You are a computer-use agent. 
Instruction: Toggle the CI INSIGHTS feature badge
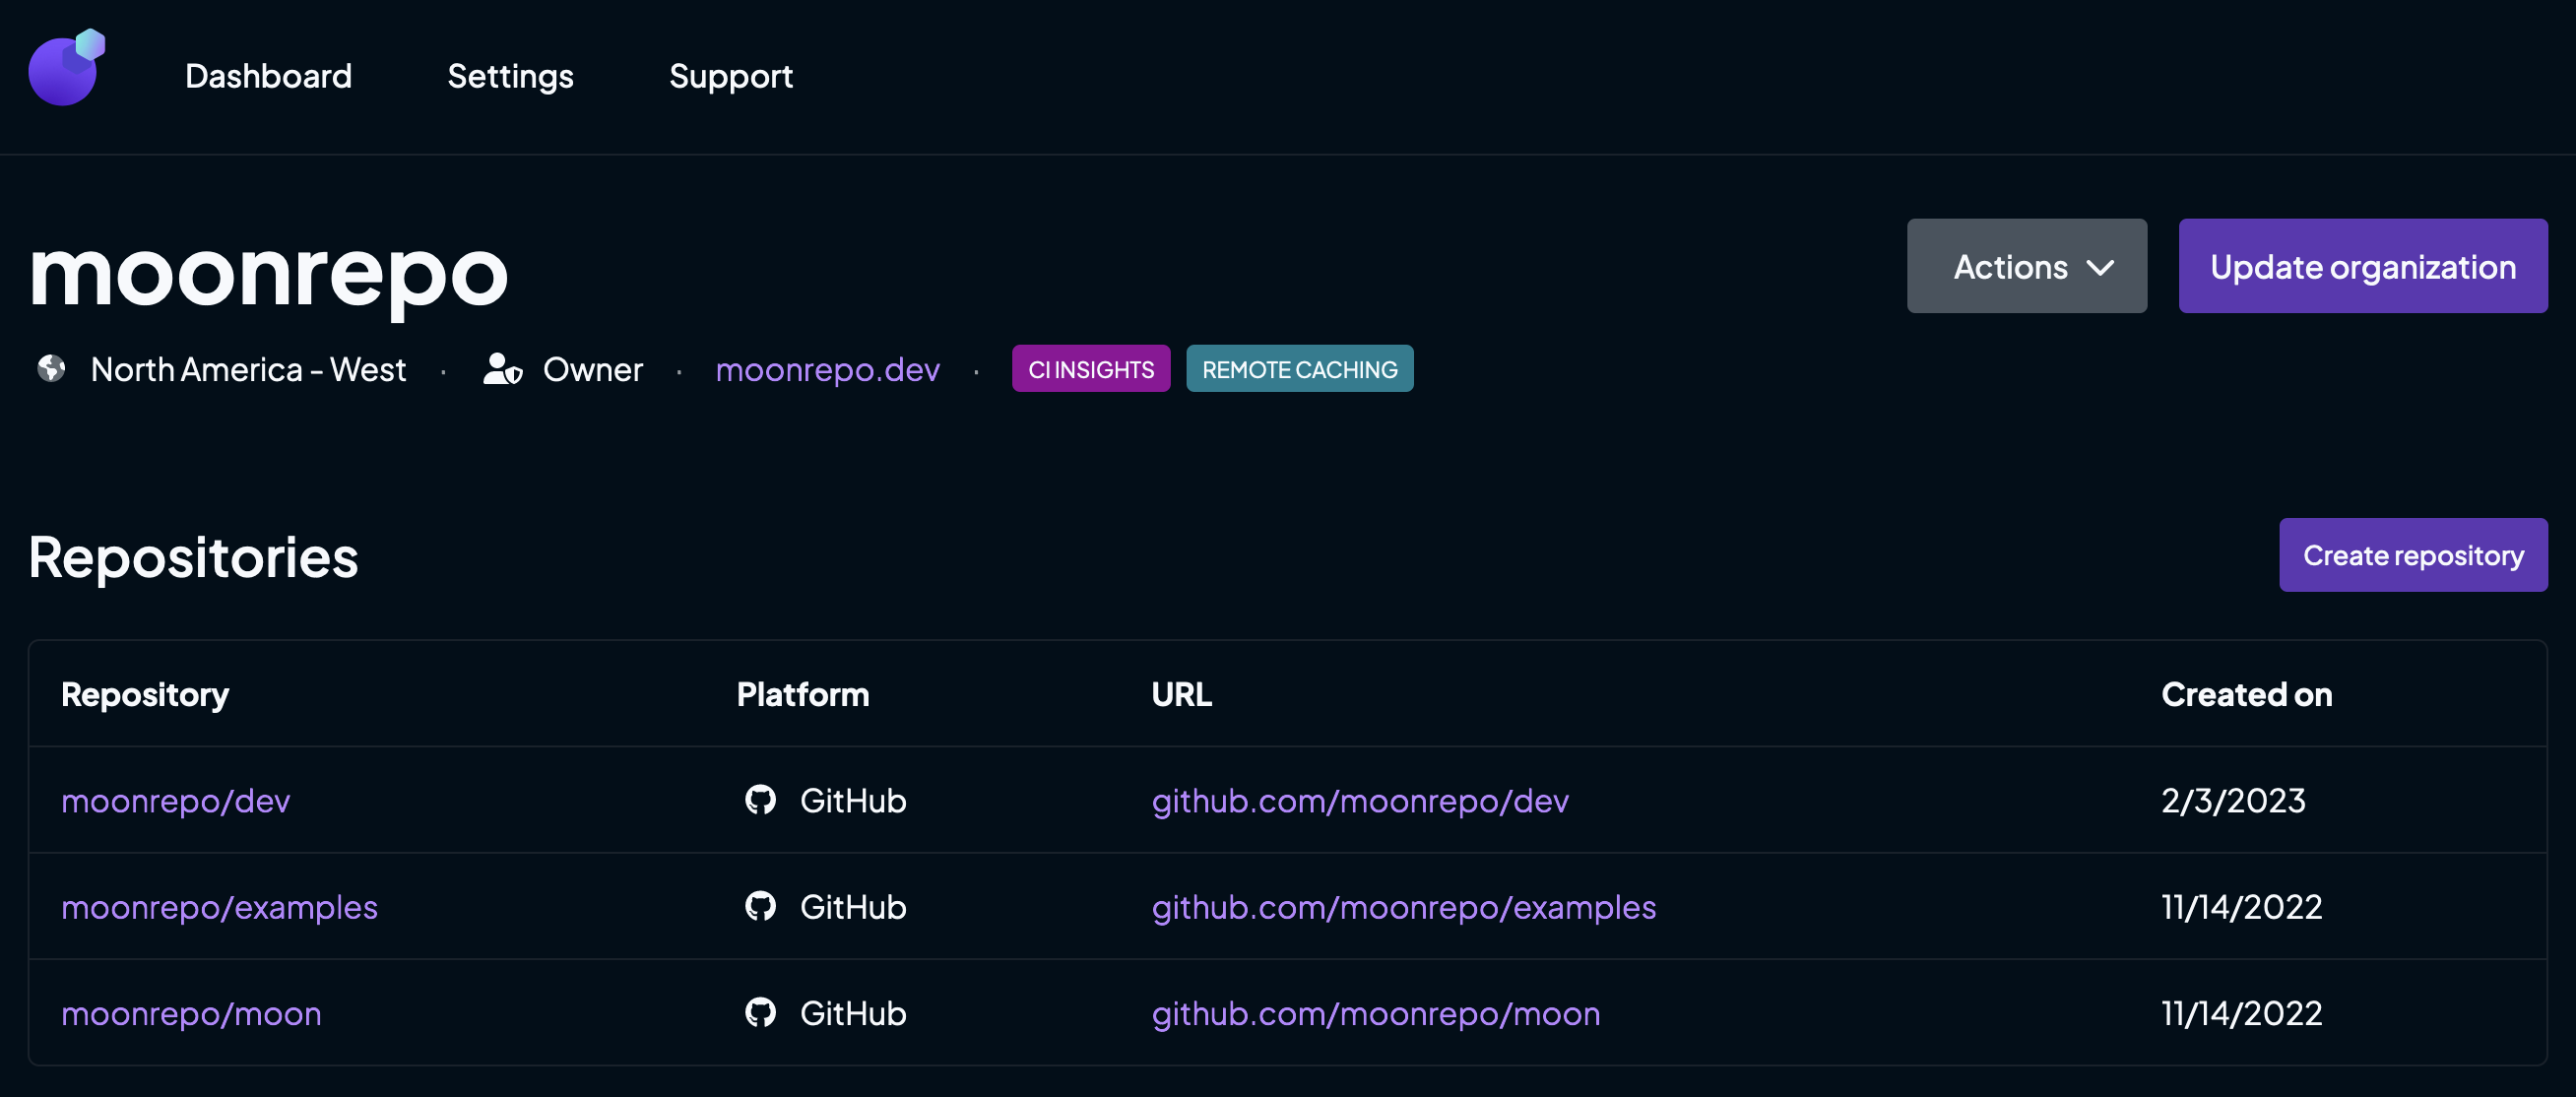tap(1091, 368)
